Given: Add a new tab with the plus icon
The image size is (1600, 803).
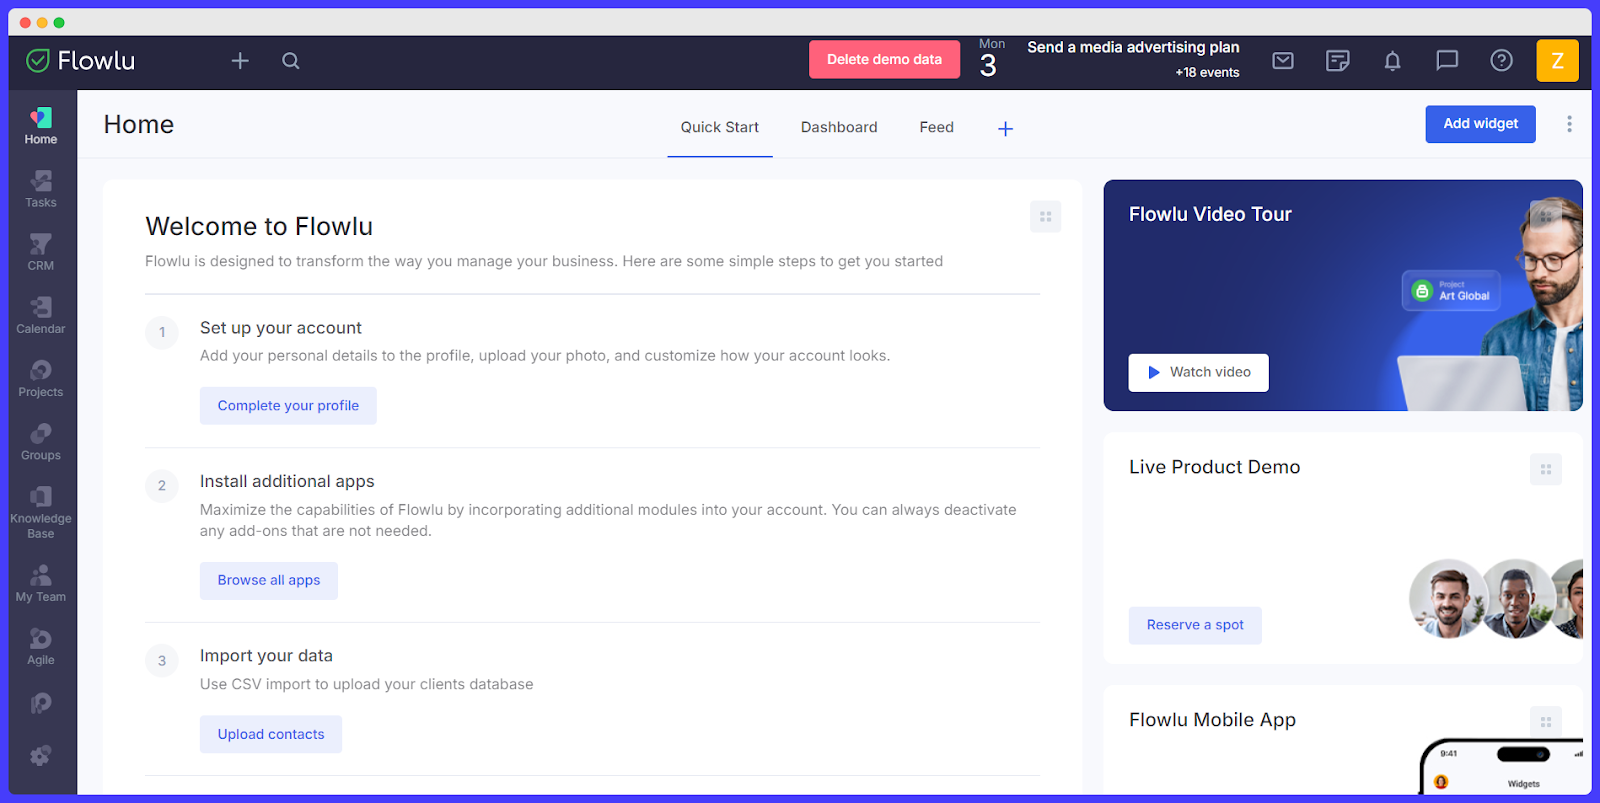Looking at the screenshot, I should (1006, 128).
